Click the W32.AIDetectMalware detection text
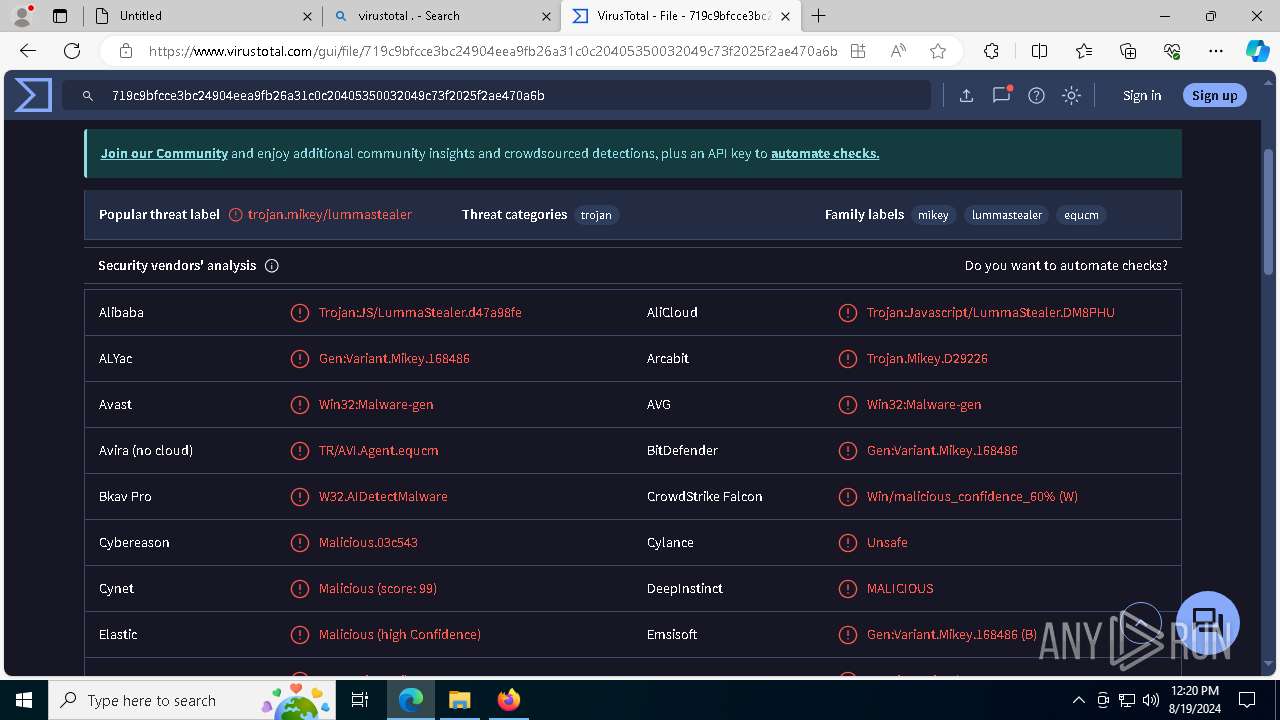Viewport: 1280px width, 720px height. [383, 497]
